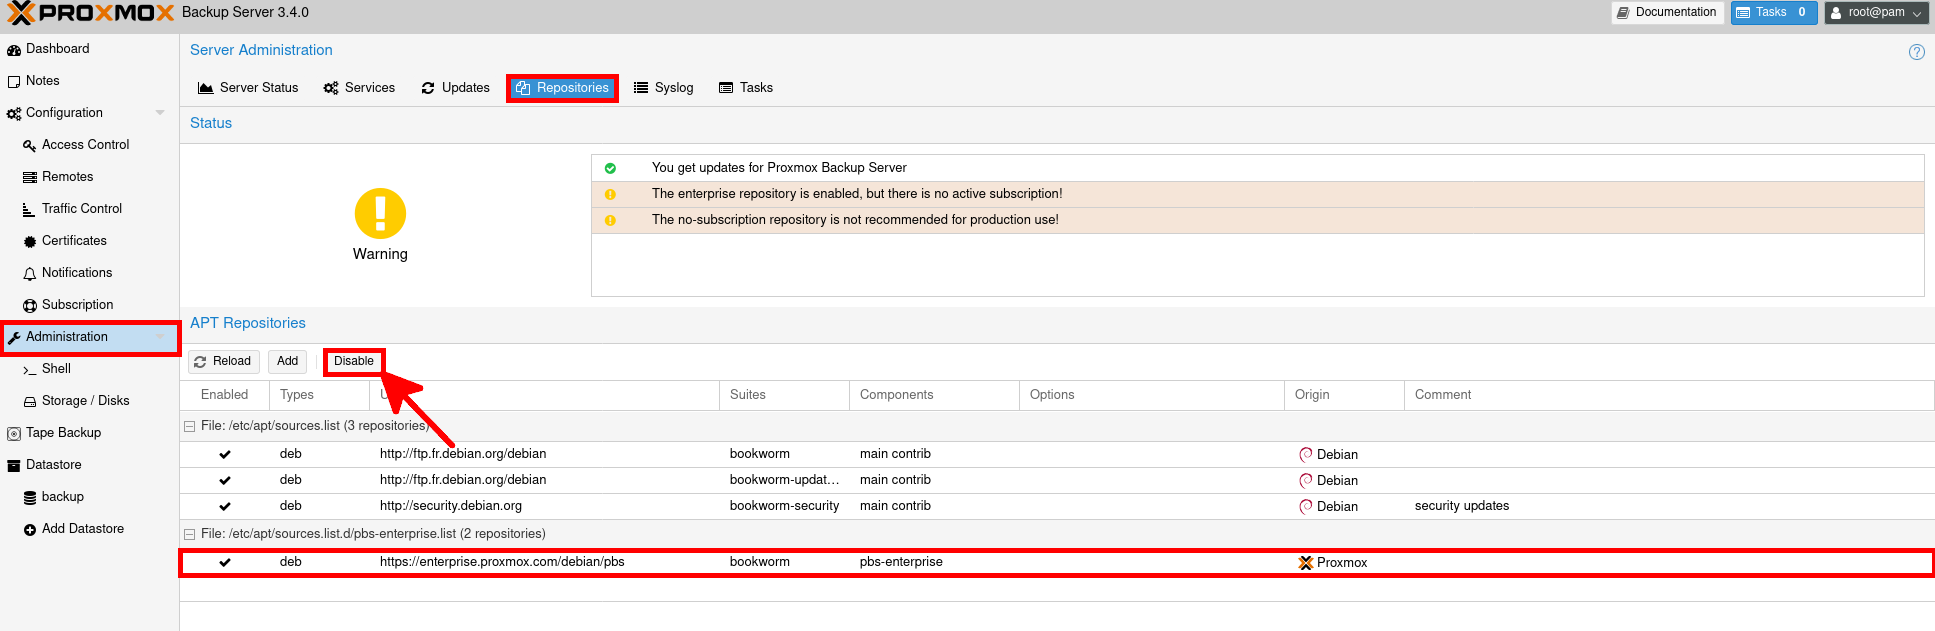Click the enterprise repository warning message
The height and width of the screenshot is (631, 1935).
857,194
